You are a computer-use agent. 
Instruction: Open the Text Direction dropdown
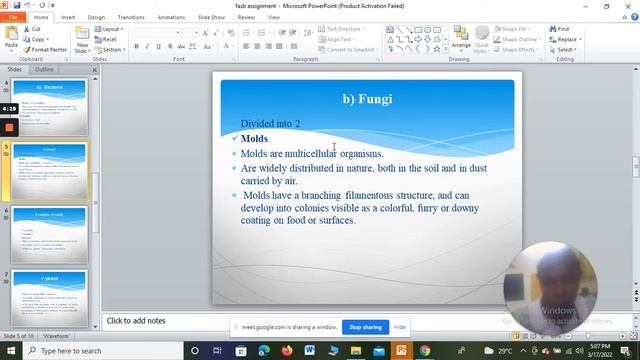click(x=341, y=29)
